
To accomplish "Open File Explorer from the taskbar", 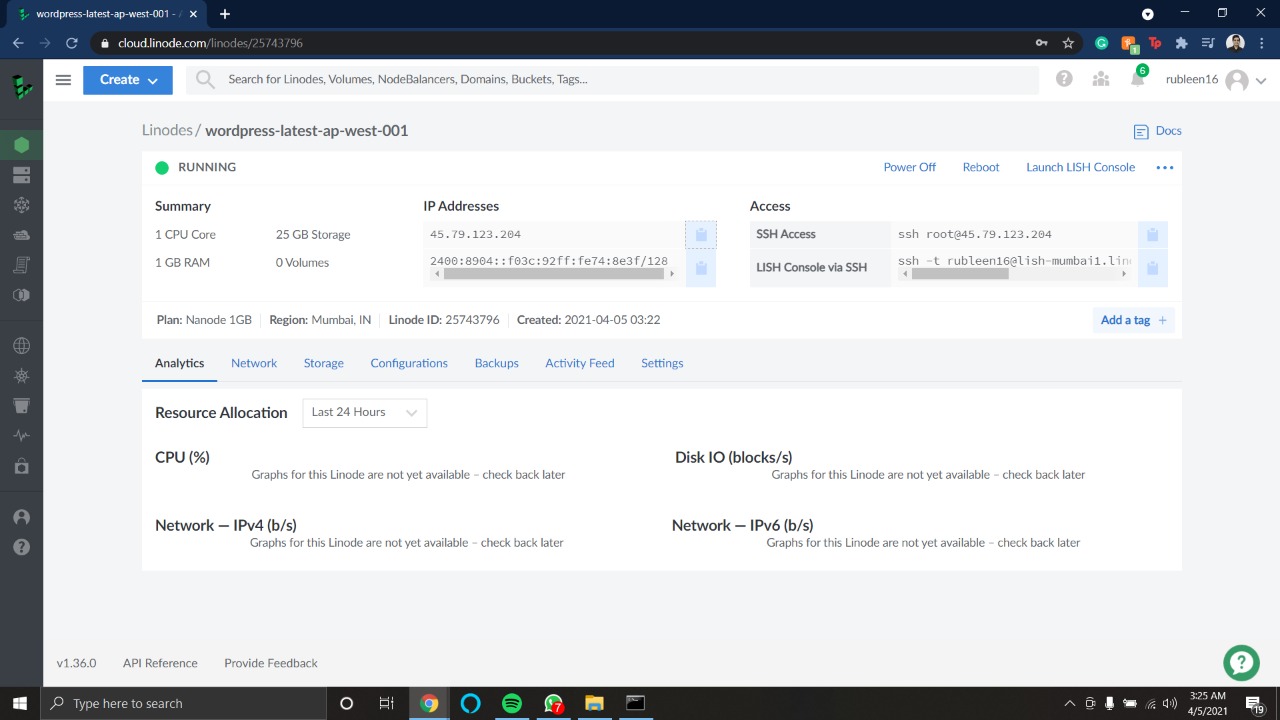I will pos(594,703).
